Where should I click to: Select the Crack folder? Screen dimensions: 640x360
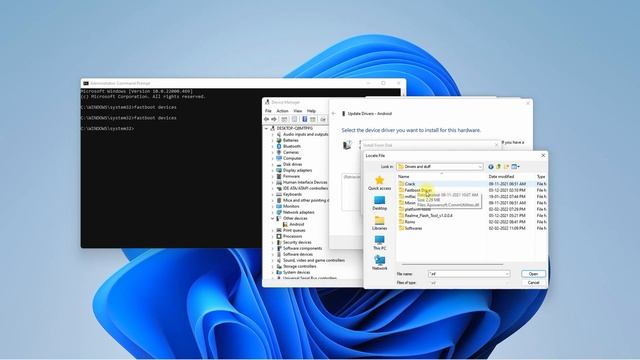[x=407, y=184]
